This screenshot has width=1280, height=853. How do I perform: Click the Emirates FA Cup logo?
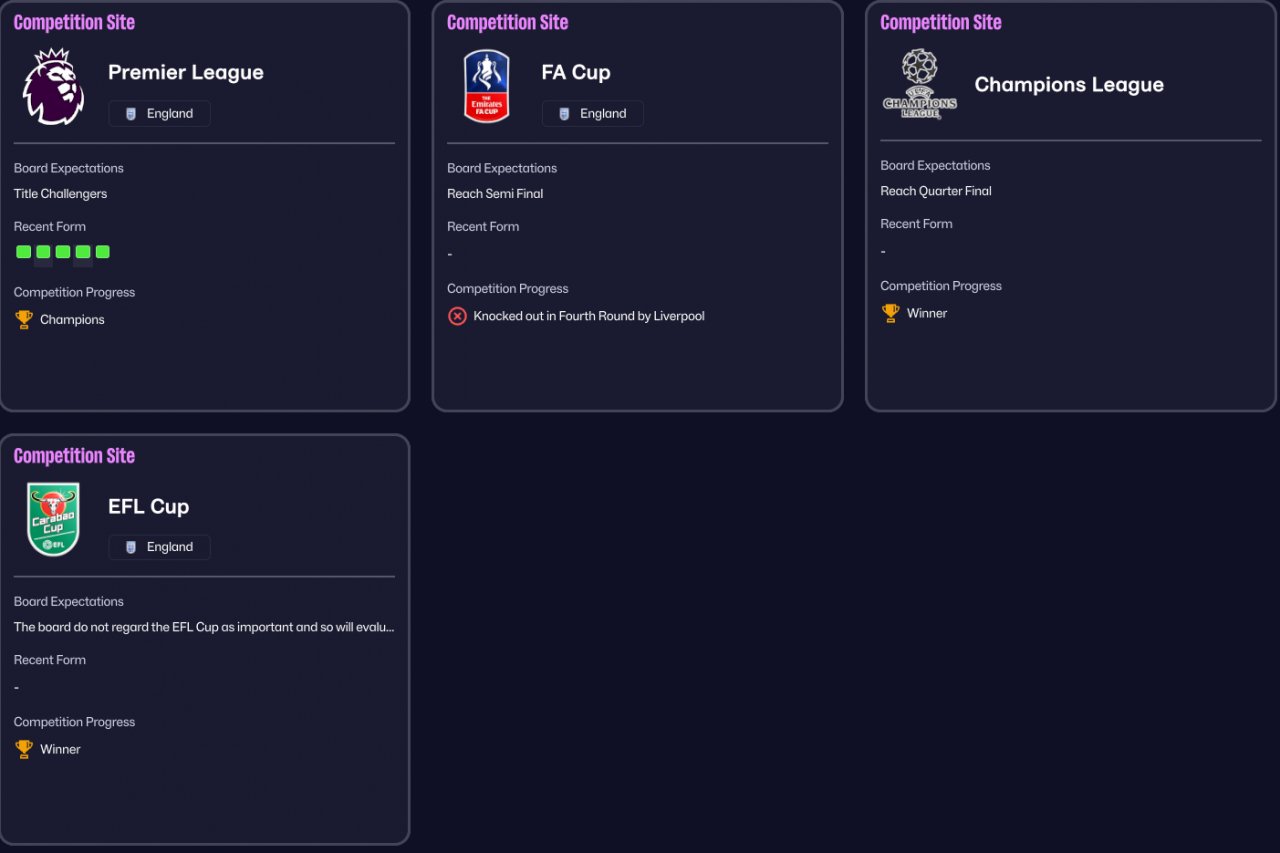click(x=487, y=86)
